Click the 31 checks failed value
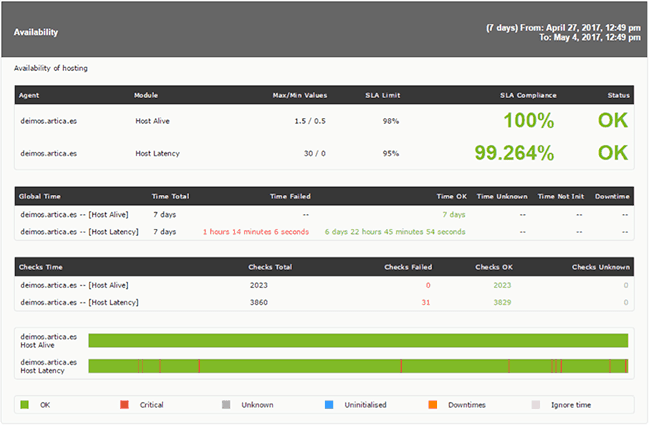650x426 pixels. [x=426, y=303]
